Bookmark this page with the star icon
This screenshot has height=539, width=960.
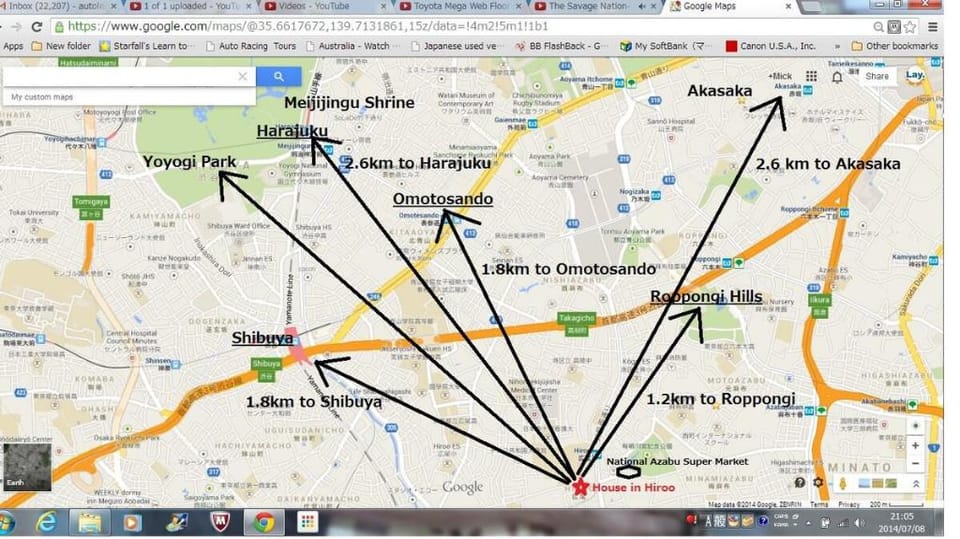point(909,27)
